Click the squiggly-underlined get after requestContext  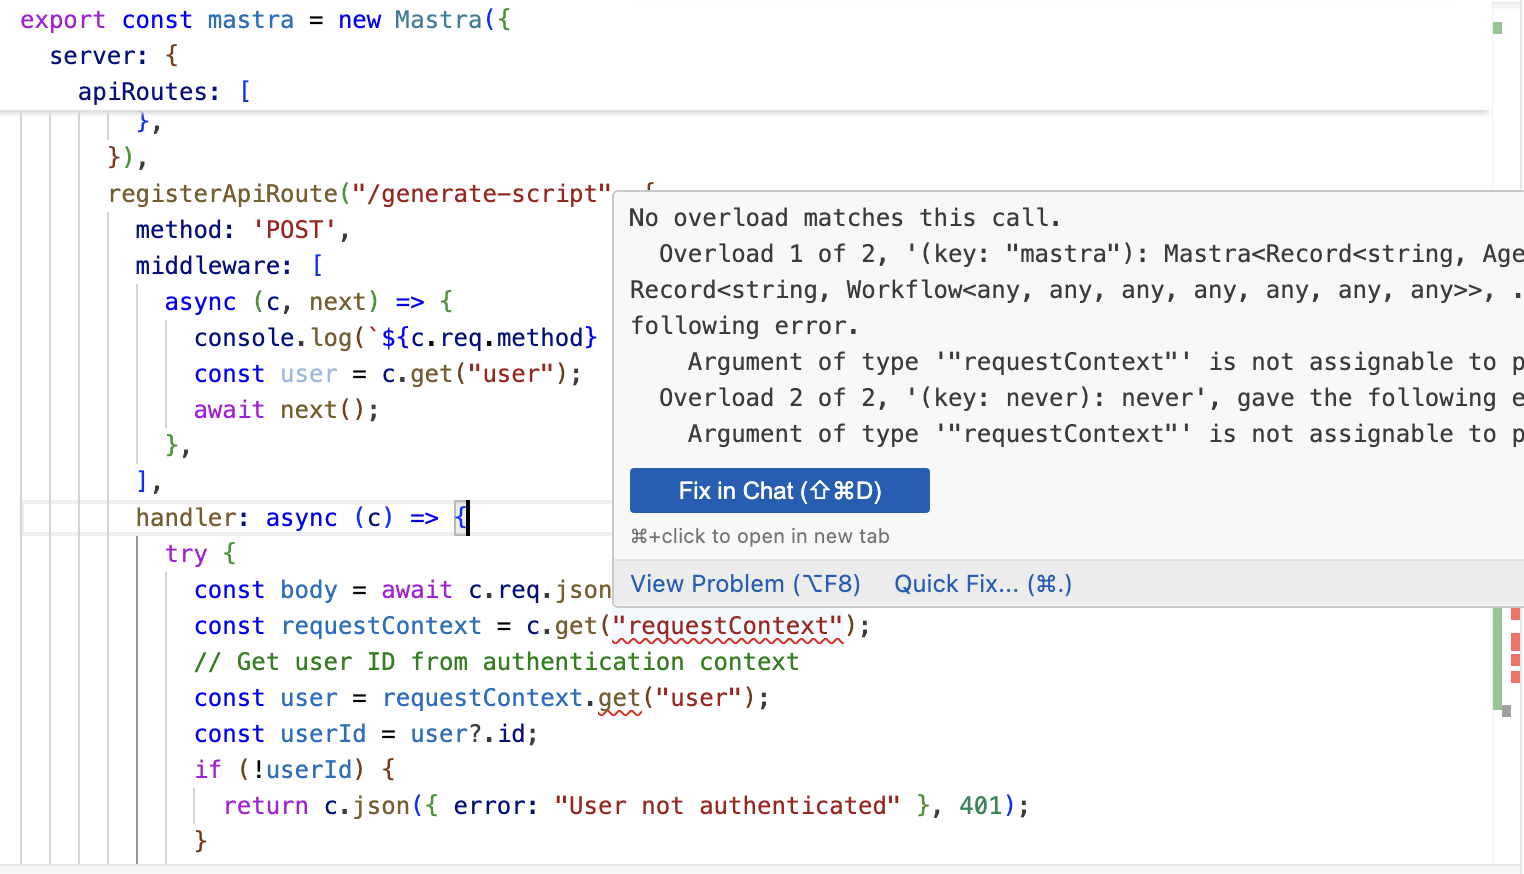[x=620, y=698]
